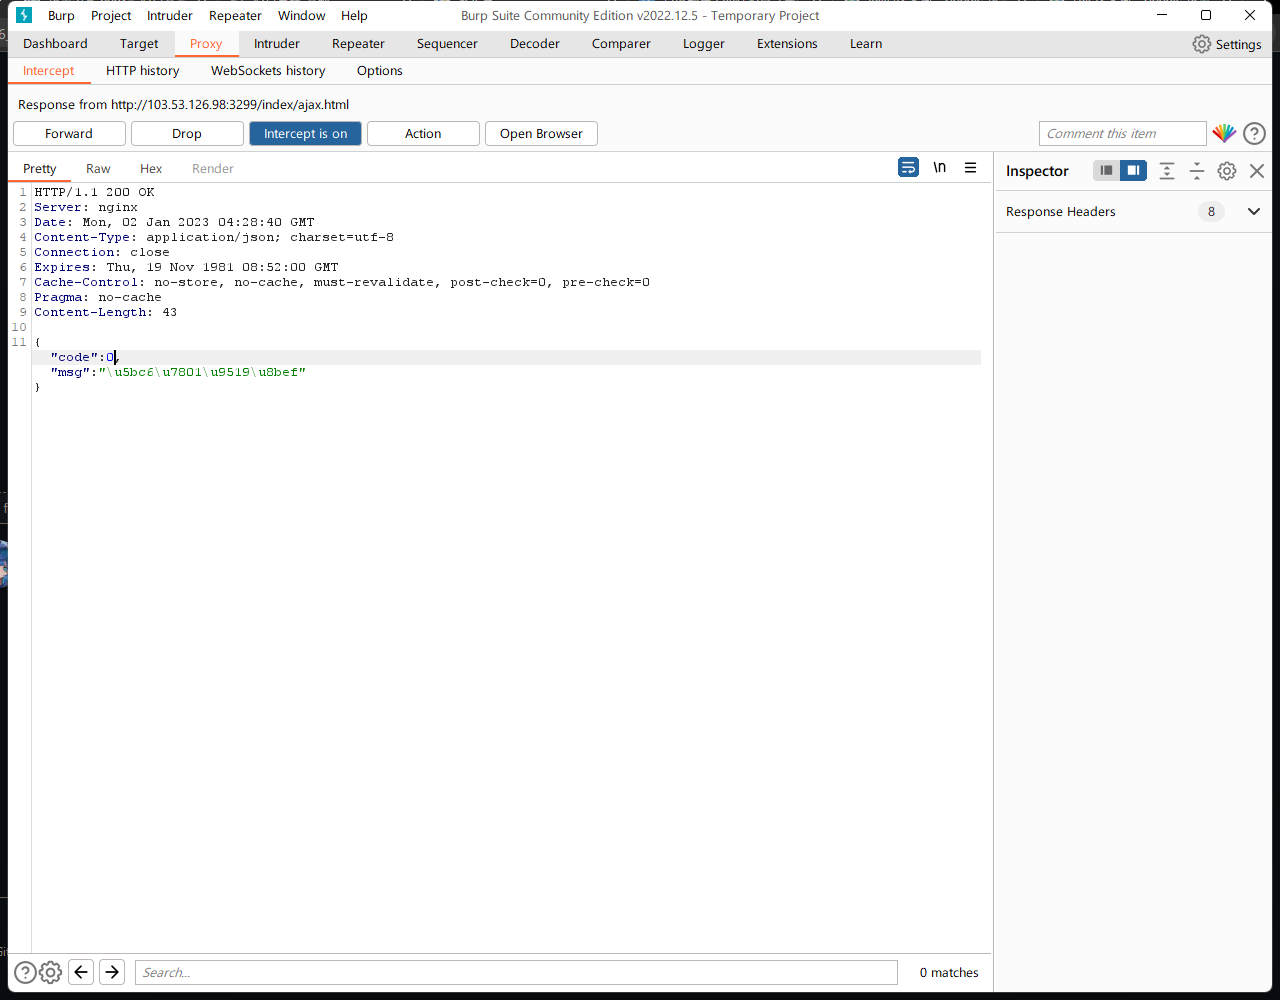Toggle the Intercept is on button
The height and width of the screenshot is (1000, 1280).
coord(305,134)
